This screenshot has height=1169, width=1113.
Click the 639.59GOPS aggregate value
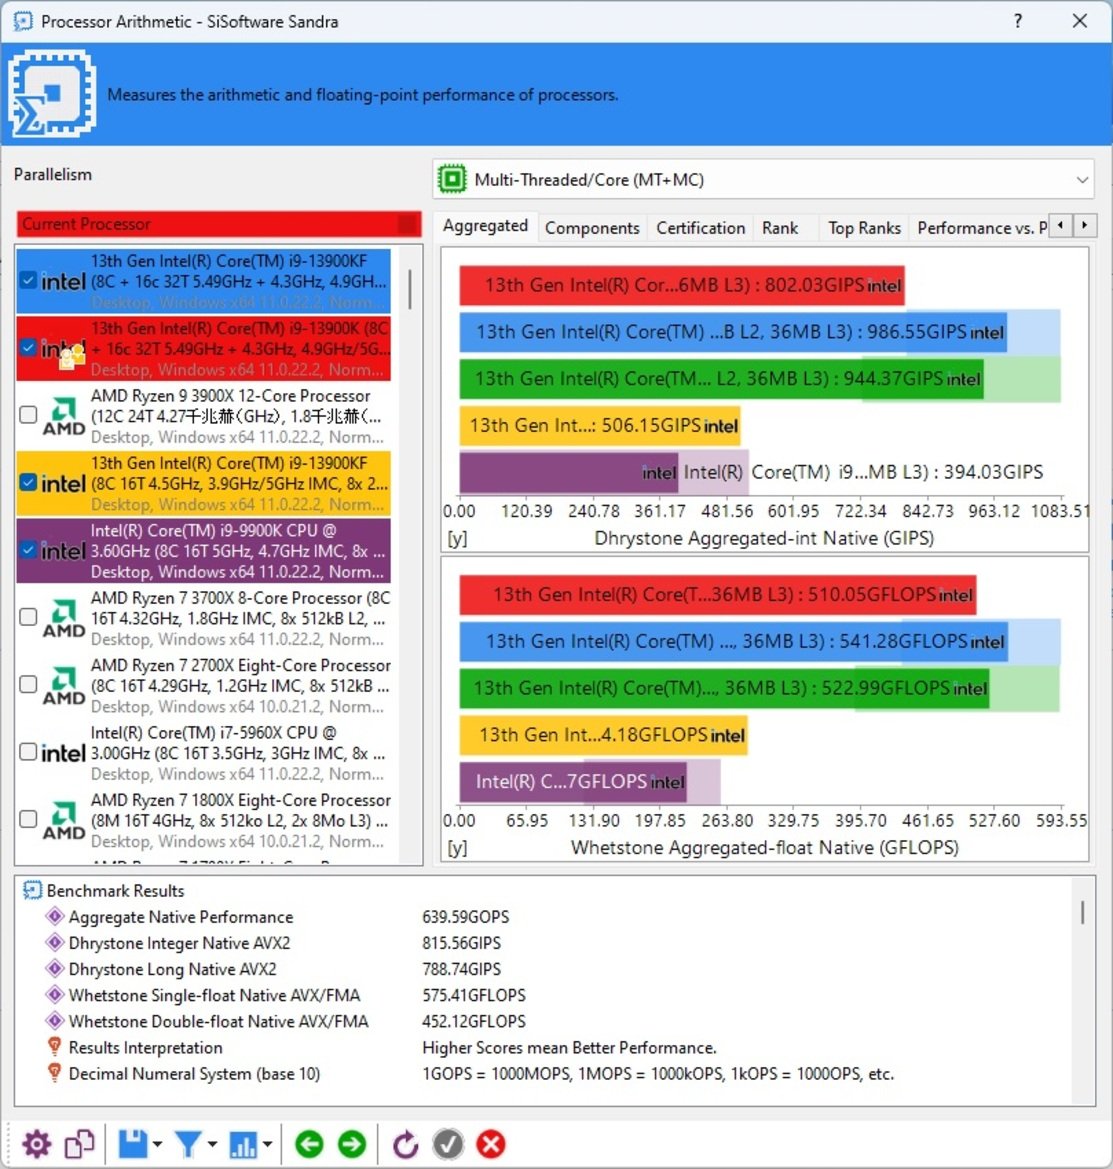pyautogui.click(x=465, y=916)
